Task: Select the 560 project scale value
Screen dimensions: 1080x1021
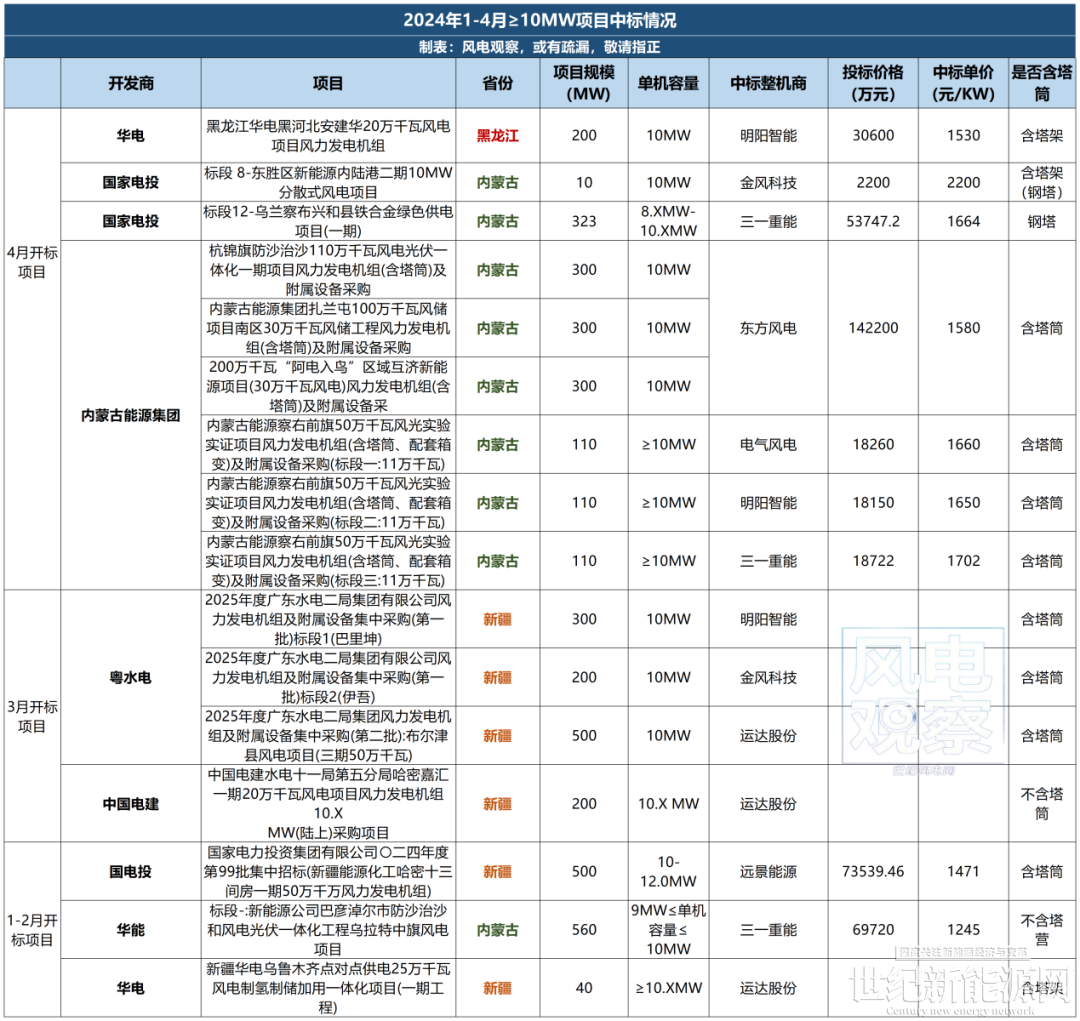Action: pyautogui.click(x=584, y=930)
